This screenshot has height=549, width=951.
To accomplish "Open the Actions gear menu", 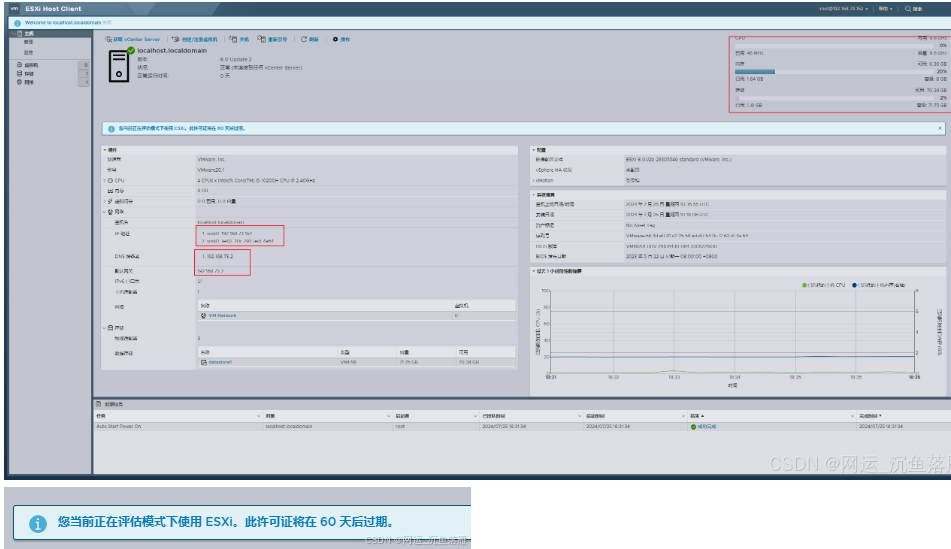I will (341, 39).
